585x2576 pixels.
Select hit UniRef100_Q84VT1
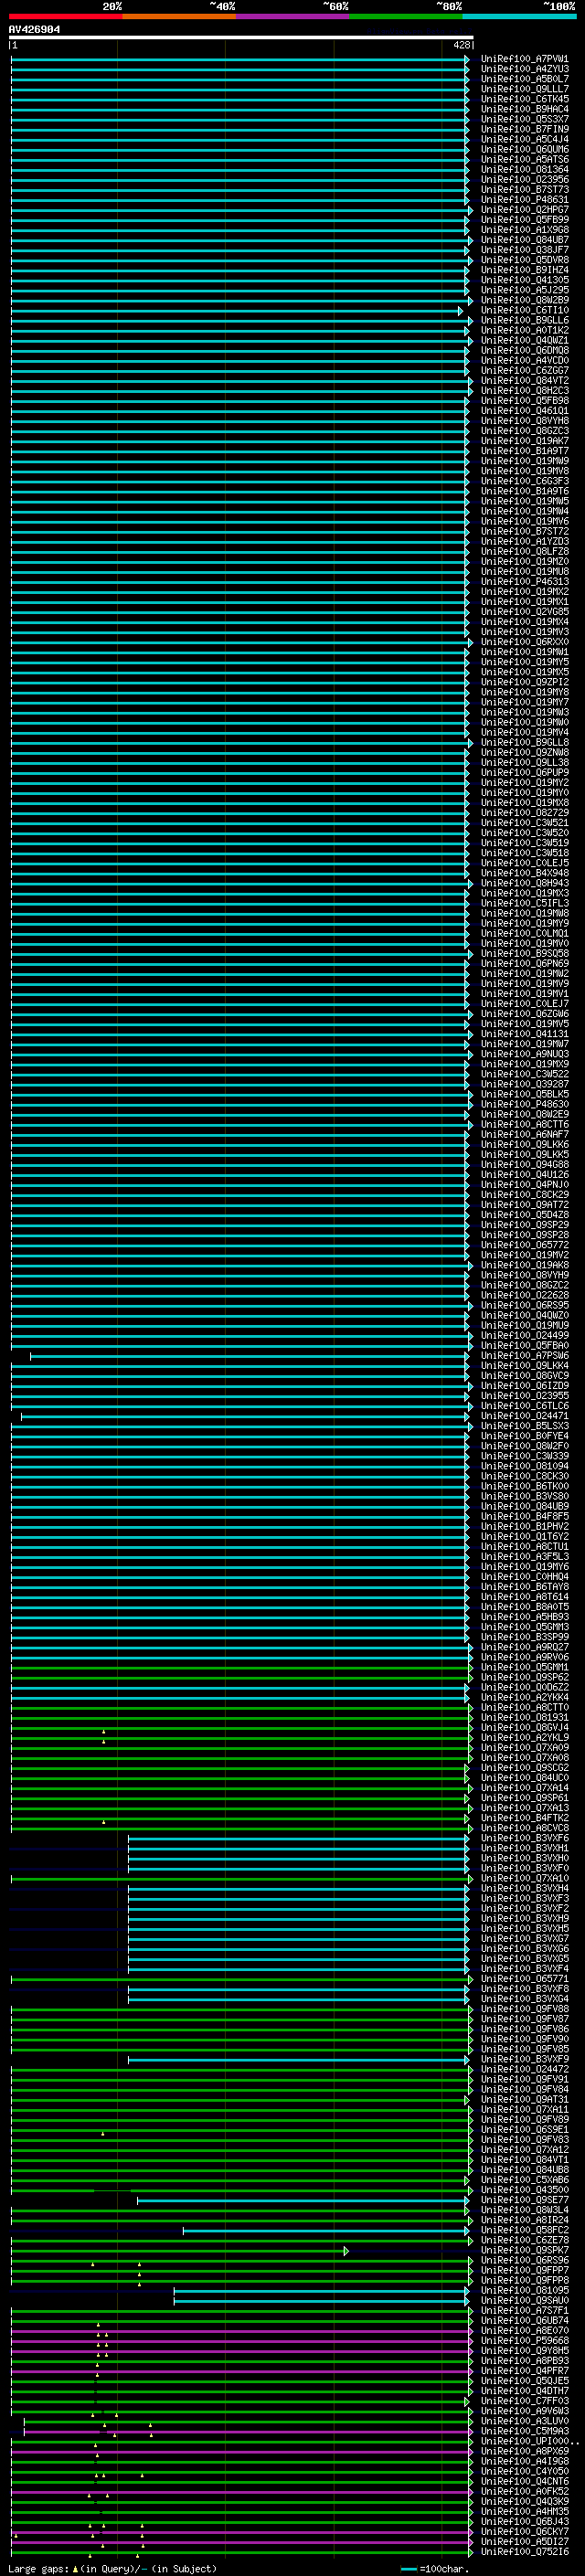(525, 2159)
